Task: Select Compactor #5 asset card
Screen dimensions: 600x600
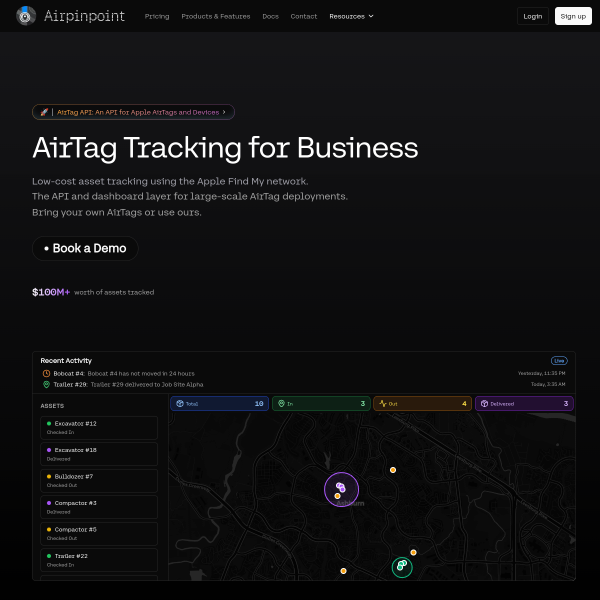Action: (99, 534)
